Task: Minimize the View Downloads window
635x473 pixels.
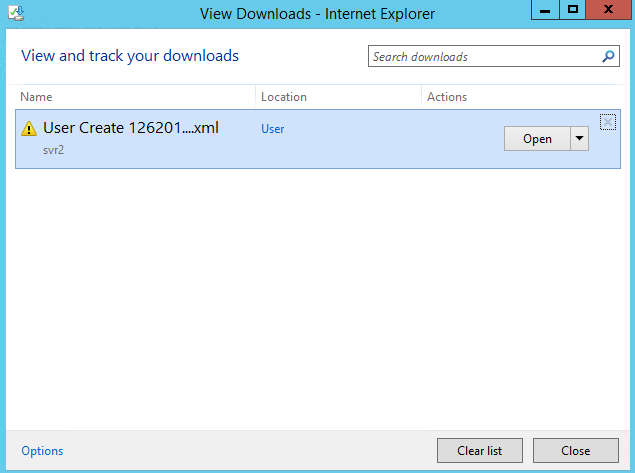Action: click(545, 10)
